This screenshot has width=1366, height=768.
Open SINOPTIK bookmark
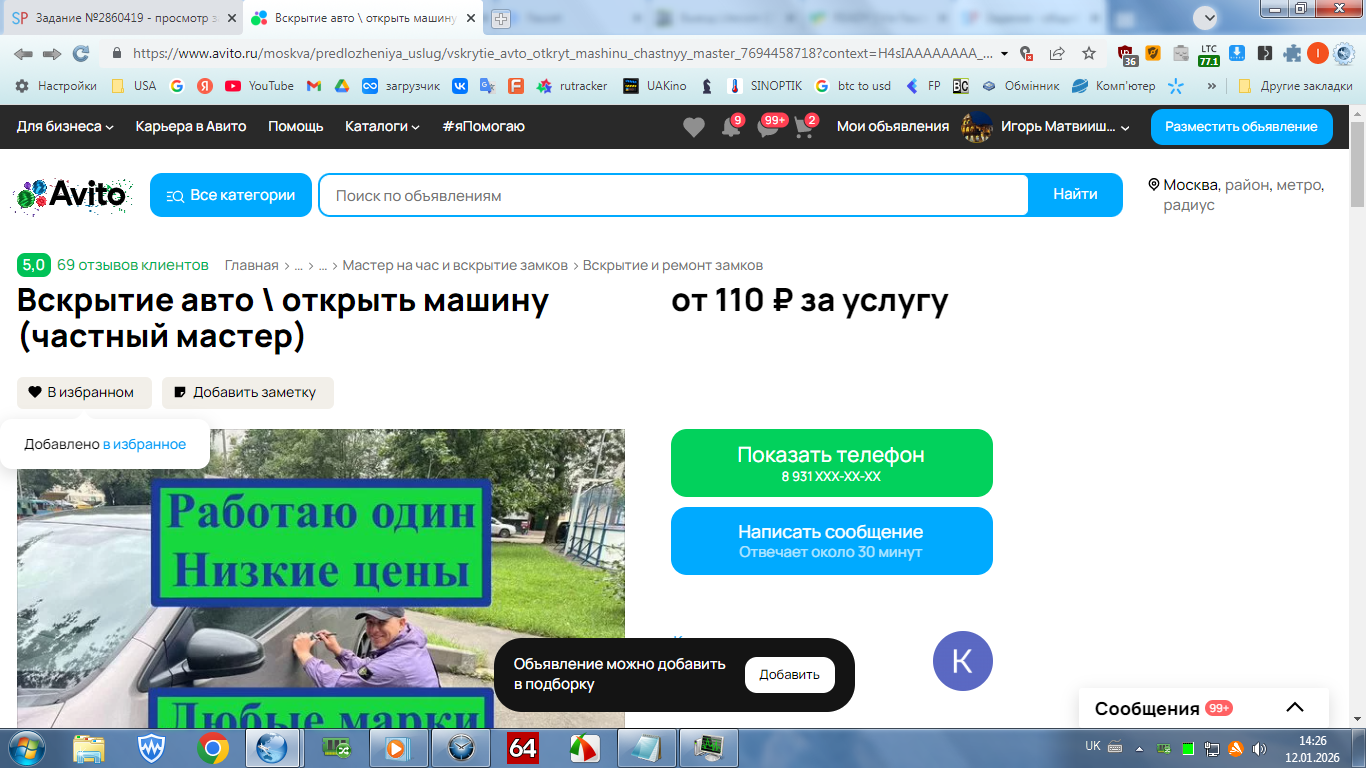(764, 86)
